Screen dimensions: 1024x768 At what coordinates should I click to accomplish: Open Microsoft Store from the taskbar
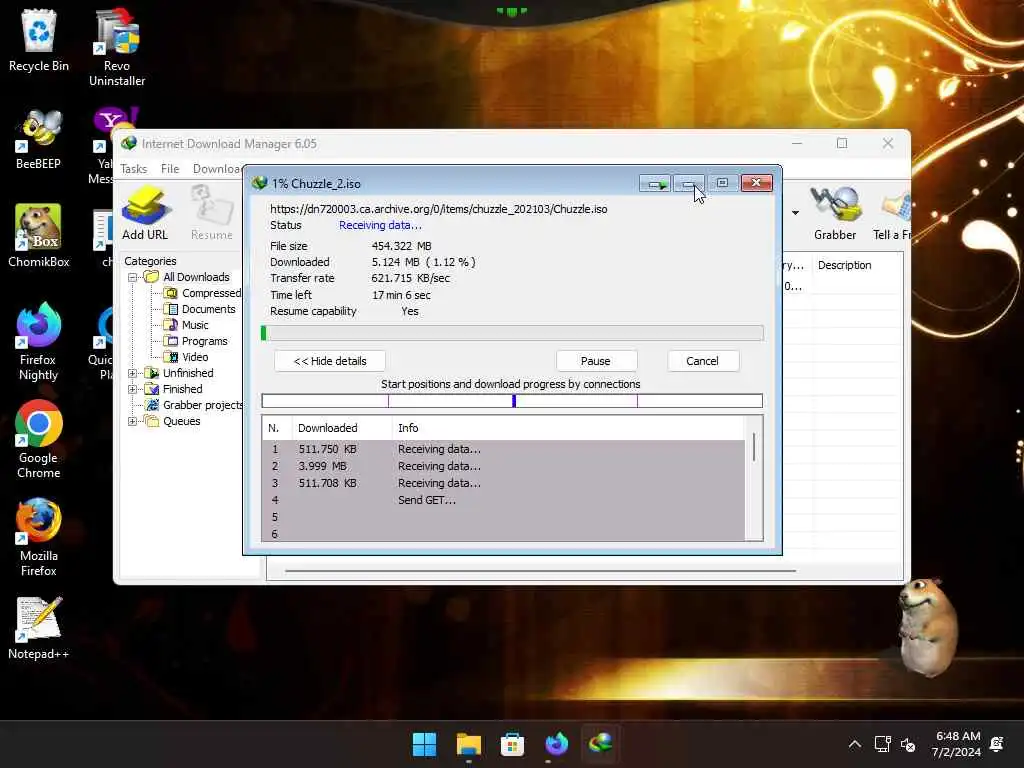click(512, 744)
